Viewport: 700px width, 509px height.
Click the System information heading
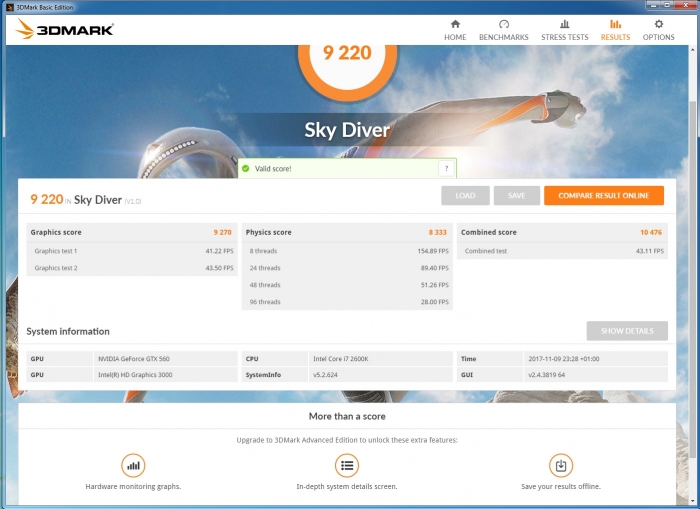pyautogui.click(x=68, y=331)
